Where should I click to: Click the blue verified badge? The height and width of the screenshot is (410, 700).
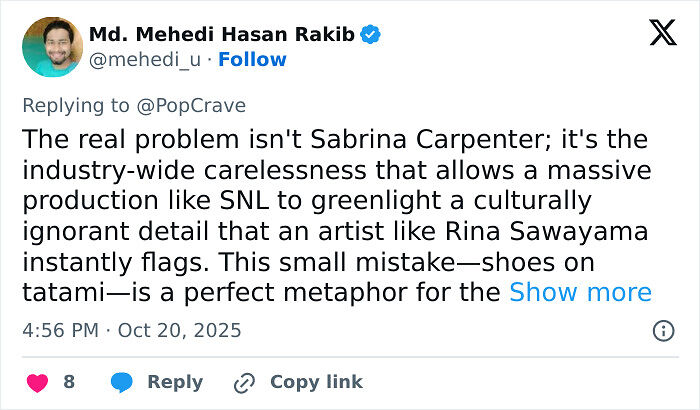pyautogui.click(x=371, y=35)
